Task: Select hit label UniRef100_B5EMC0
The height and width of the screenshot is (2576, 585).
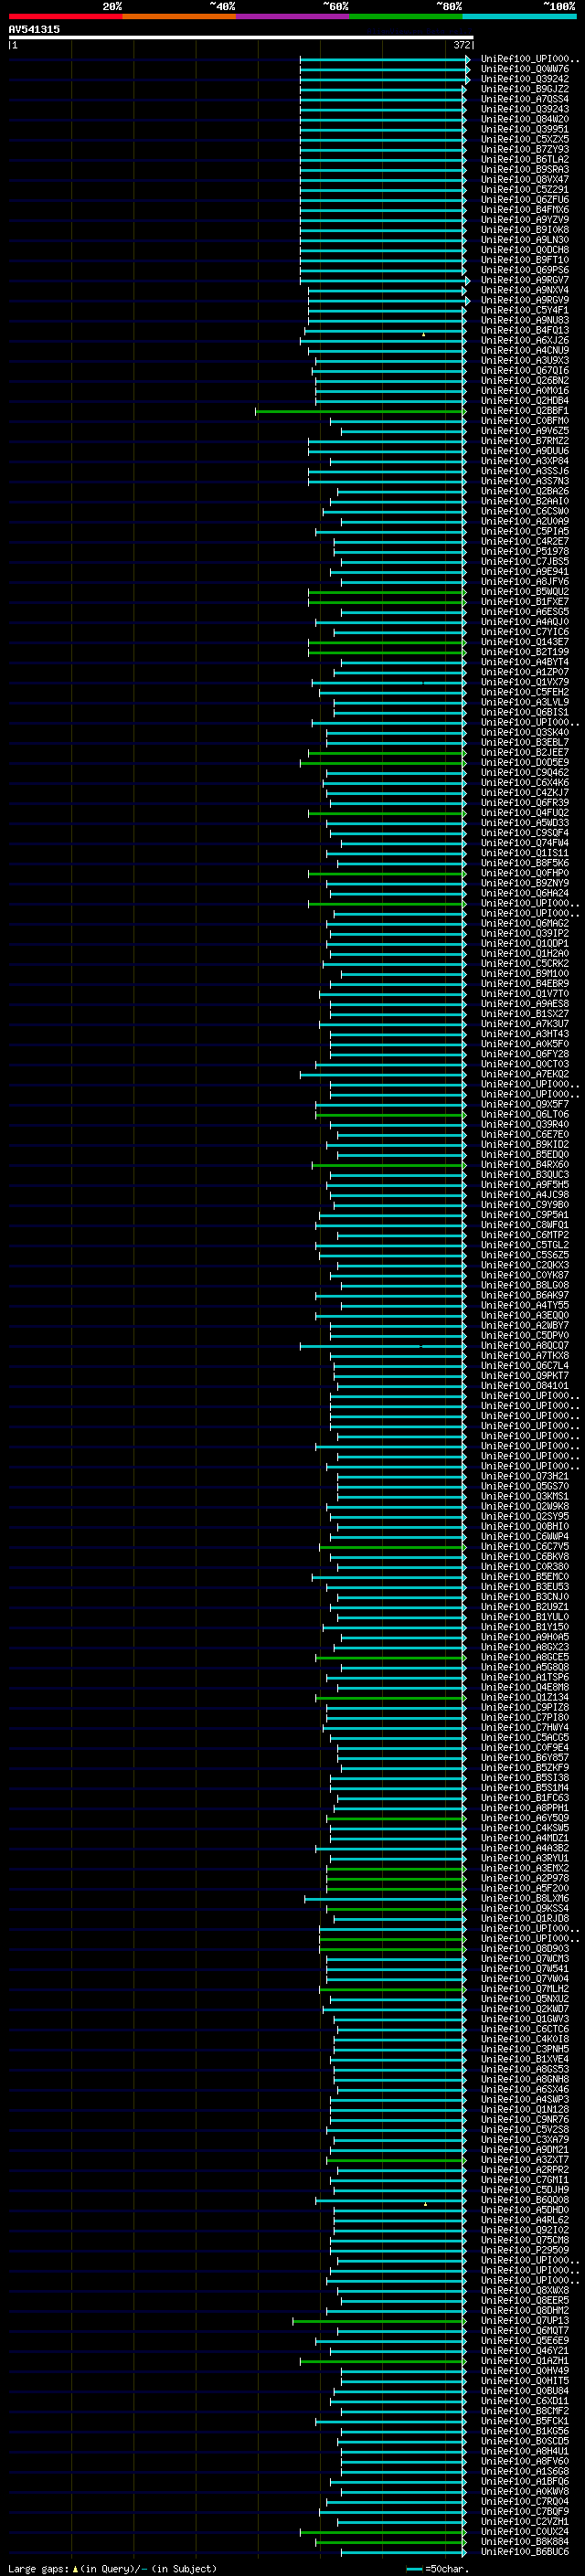Action: 525,1577
